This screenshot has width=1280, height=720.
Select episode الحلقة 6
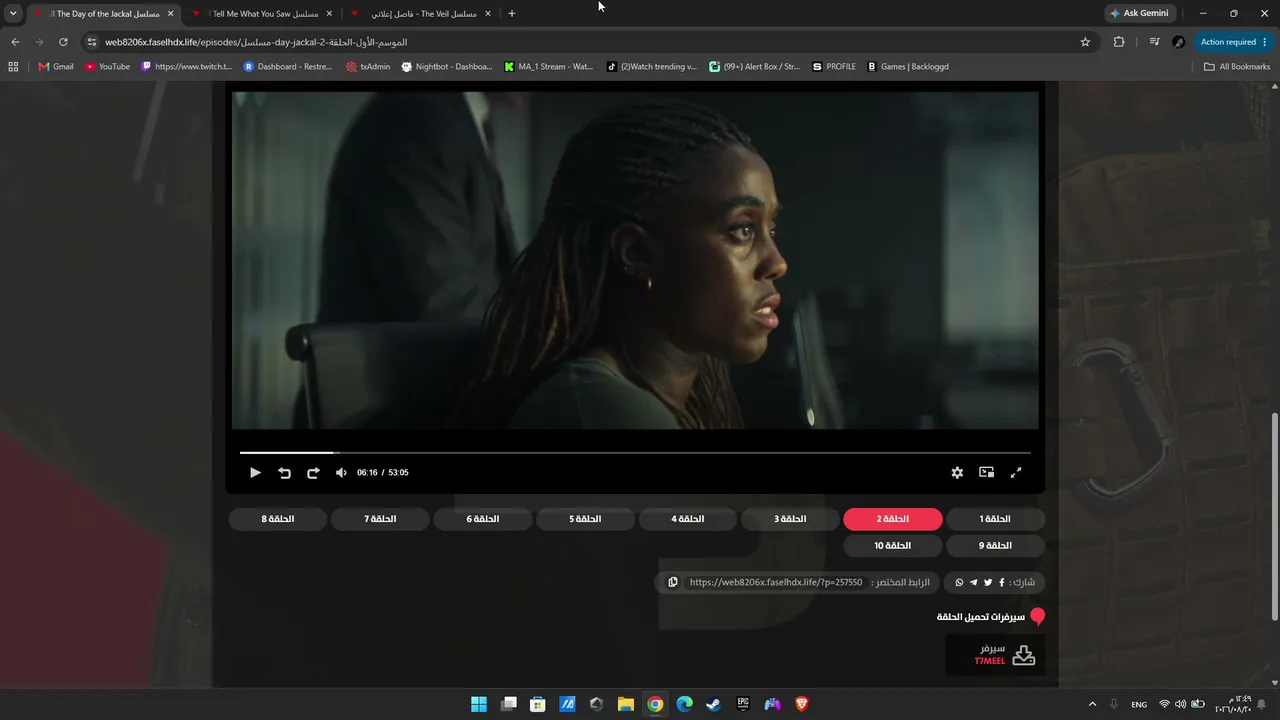[483, 519]
